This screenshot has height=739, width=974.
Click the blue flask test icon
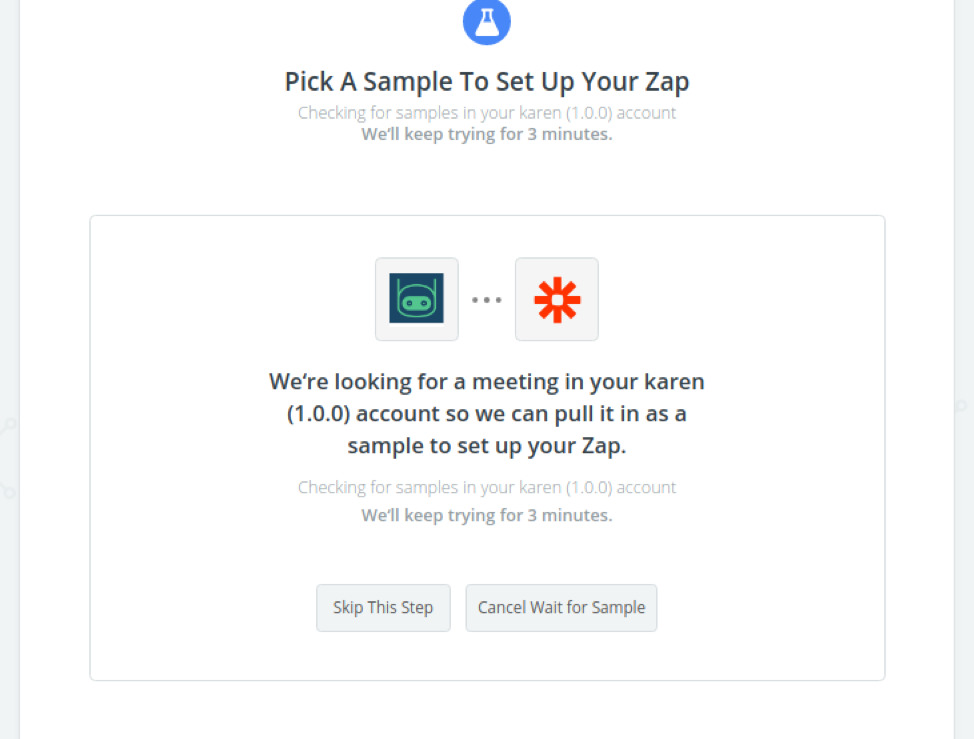[486, 22]
